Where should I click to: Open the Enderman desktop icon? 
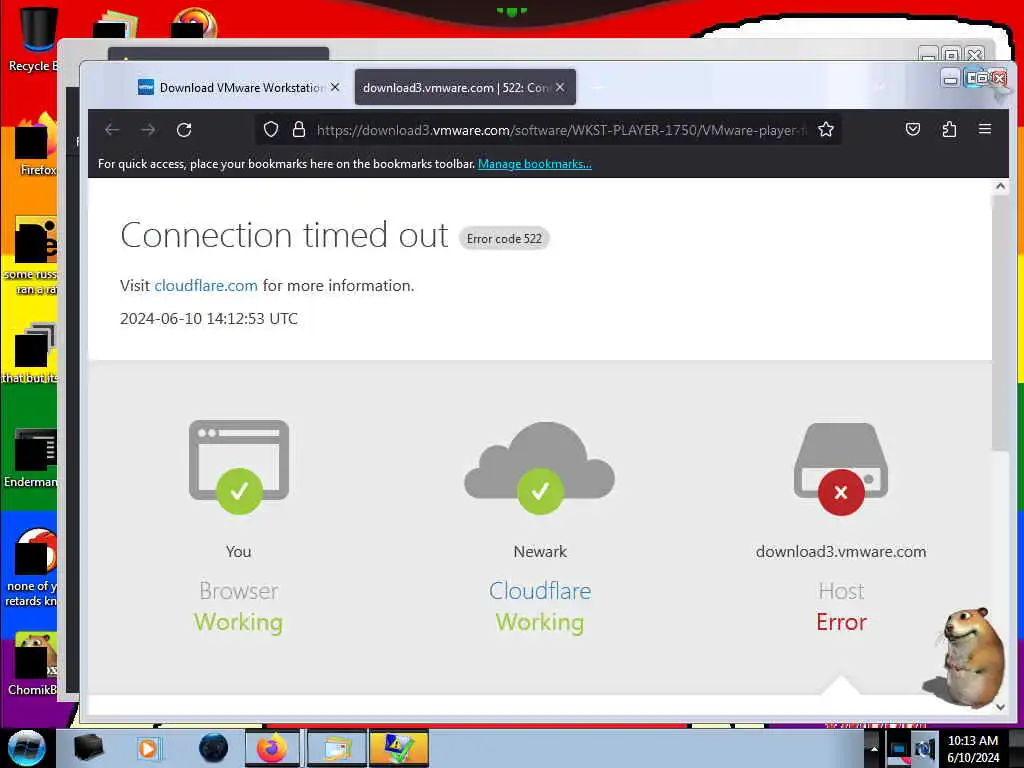click(31, 457)
